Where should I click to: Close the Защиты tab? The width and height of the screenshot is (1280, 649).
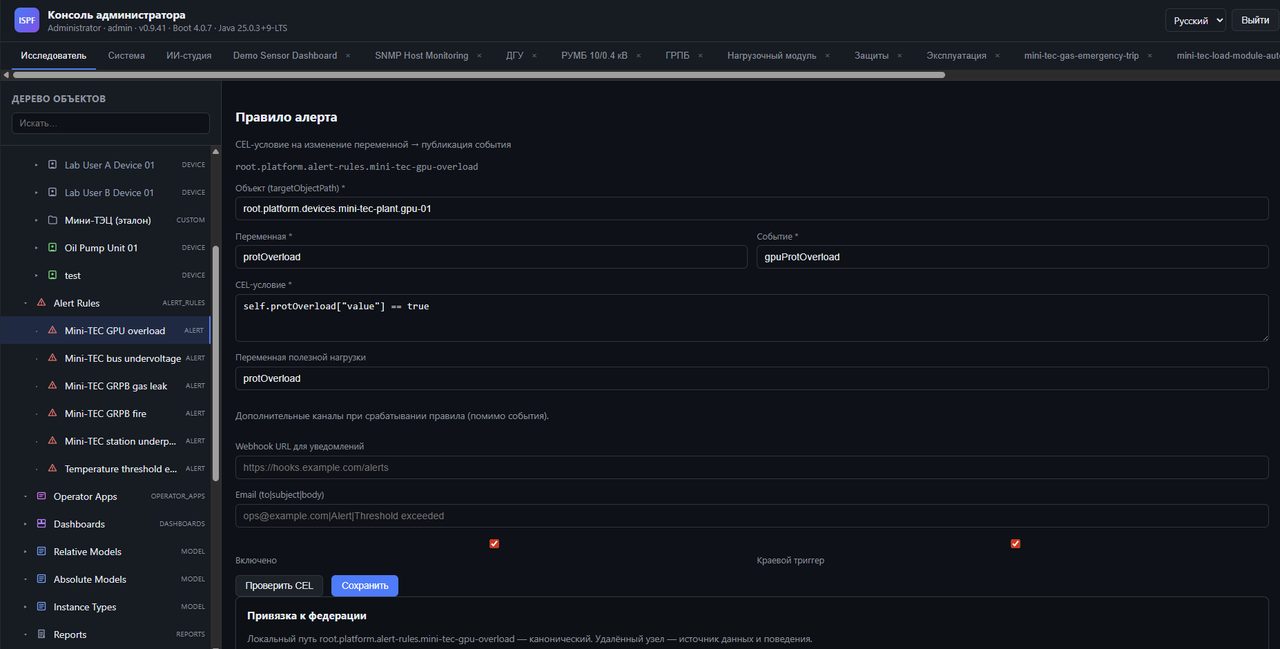point(899,56)
